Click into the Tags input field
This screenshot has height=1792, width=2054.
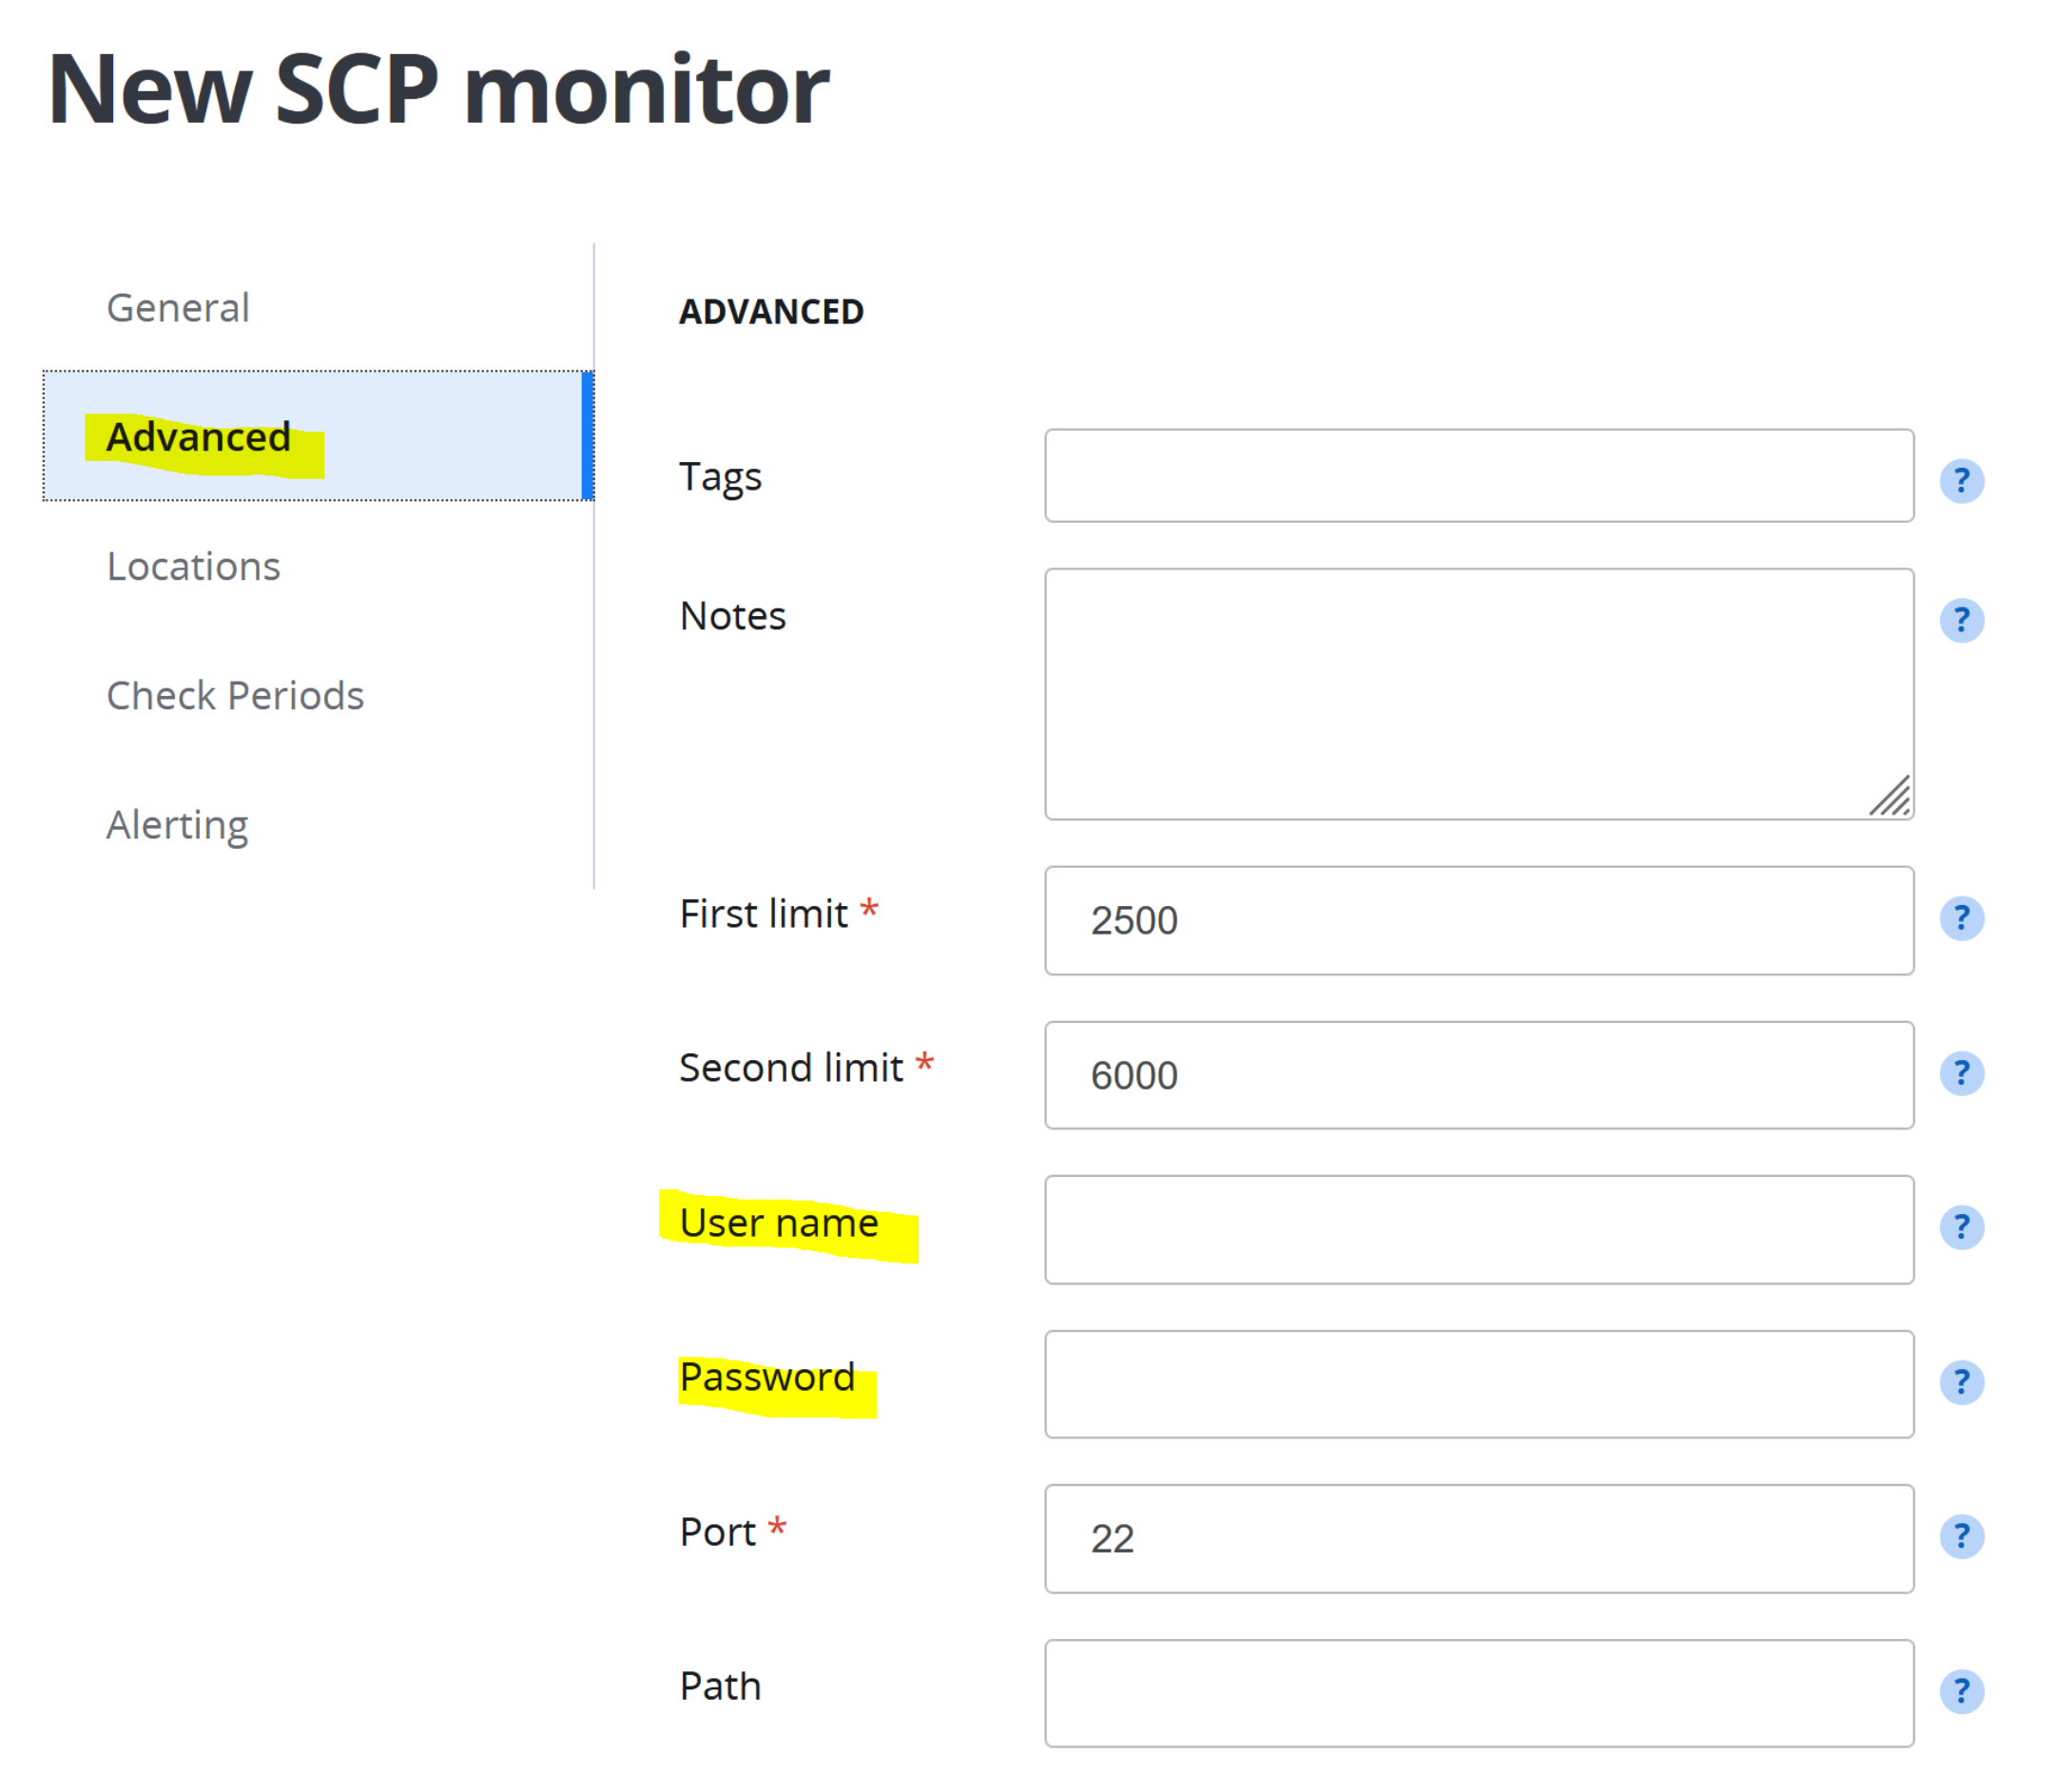[x=1478, y=476]
